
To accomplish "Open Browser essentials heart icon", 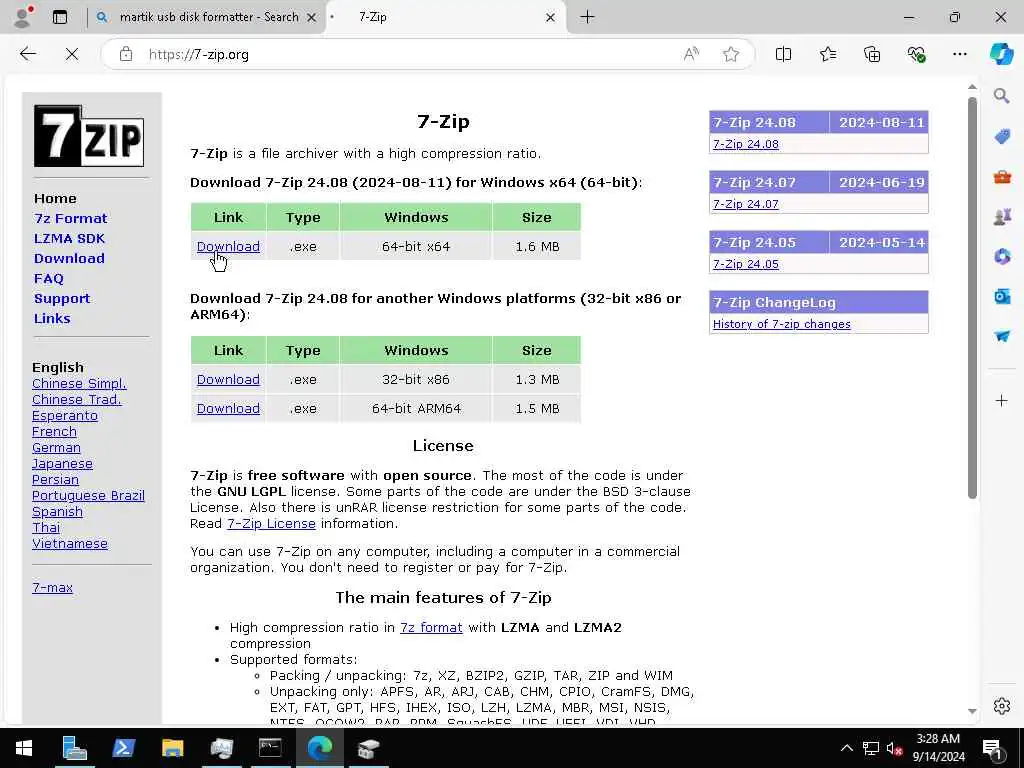I will pyautogui.click(x=916, y=54).
